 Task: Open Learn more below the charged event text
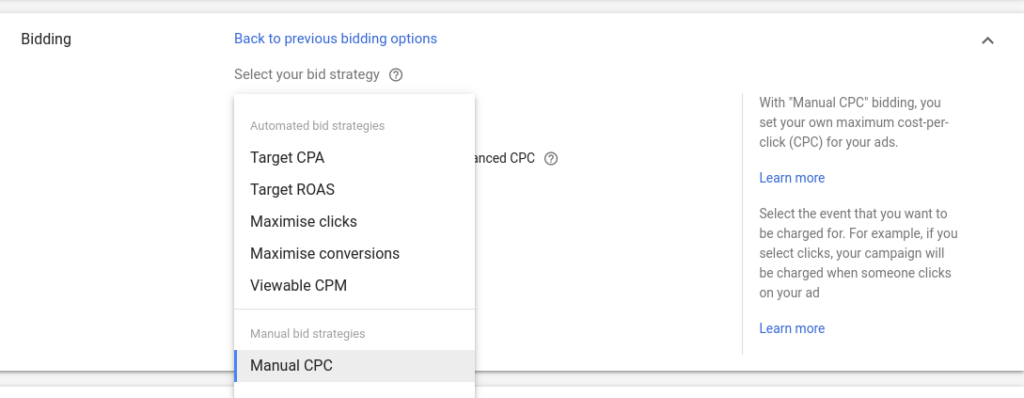click(792, 328)
